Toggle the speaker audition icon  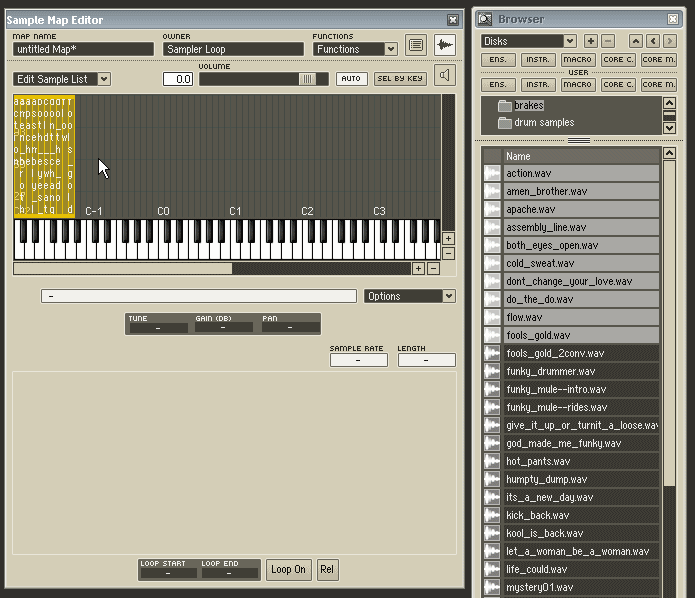[445, 75]
